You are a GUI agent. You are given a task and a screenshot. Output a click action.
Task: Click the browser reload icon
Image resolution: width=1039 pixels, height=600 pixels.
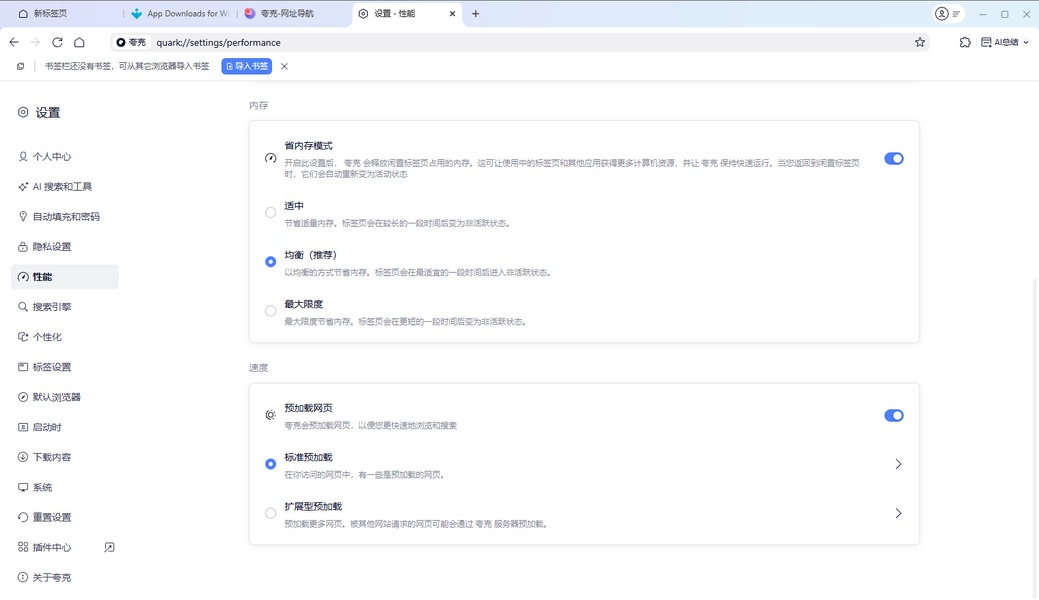pos(57,42)
